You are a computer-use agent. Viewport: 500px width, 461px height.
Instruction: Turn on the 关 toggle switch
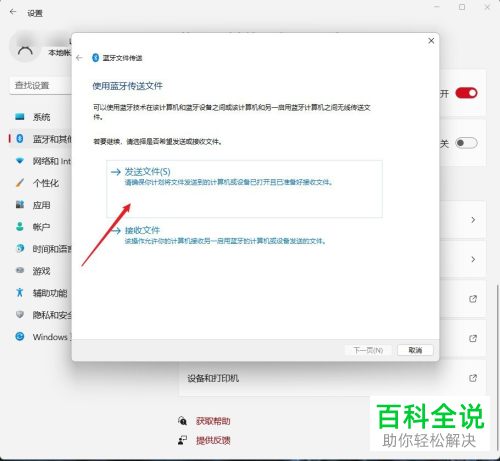pyautogui.click(x=466, y=143)
